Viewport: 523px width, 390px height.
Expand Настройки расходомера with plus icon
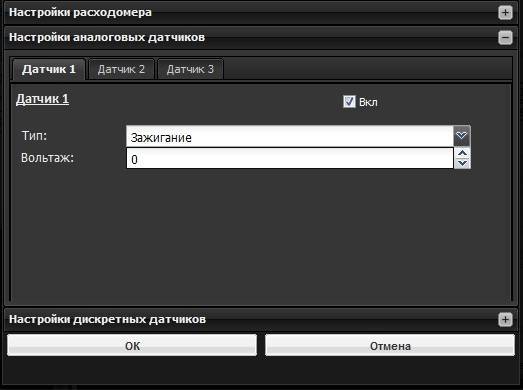pos(505,13)
